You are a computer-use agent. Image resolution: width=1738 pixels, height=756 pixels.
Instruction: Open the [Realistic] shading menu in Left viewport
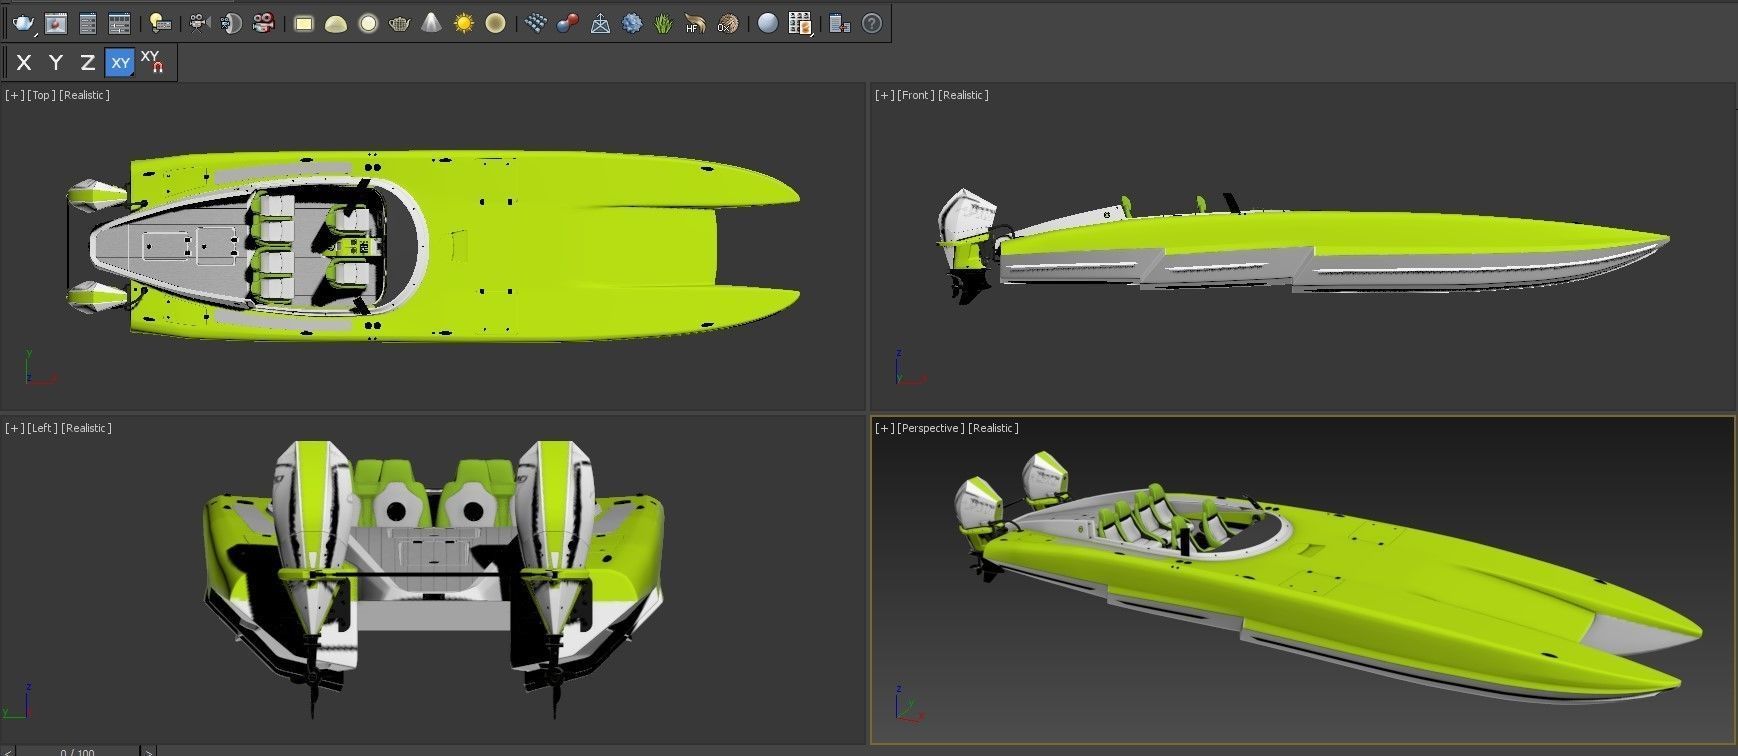(87, 428)
